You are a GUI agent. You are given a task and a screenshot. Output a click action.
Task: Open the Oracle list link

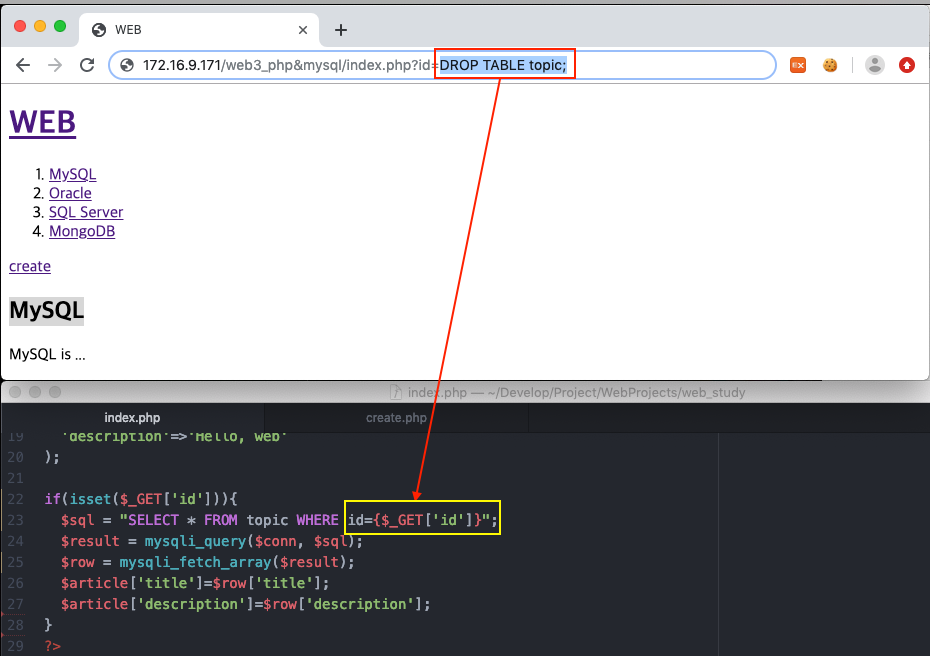pyautogui.click(x=70, y=193)
